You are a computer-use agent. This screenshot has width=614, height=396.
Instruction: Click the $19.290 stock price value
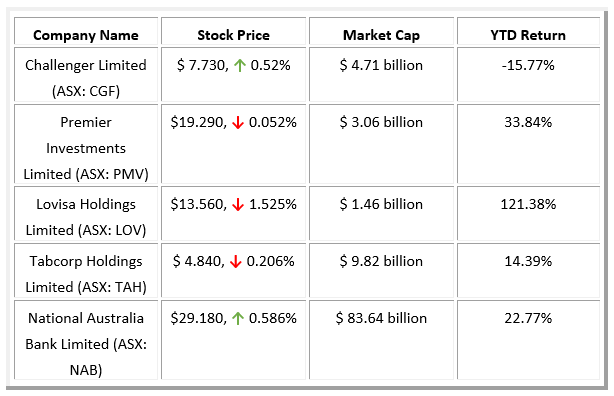pyautogui.click(x=199, y=123)
